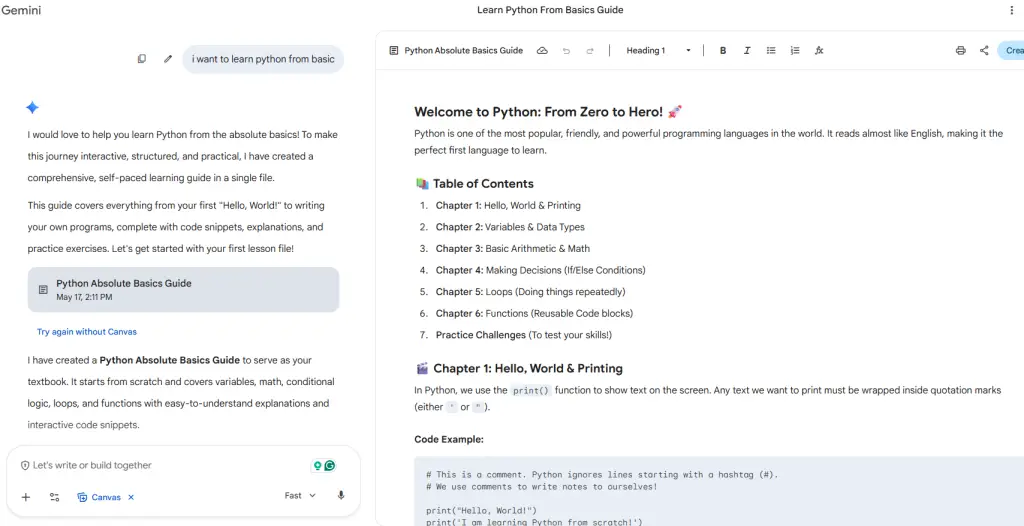This screenshot has width=1024, height=526.
Task: Click Chapter 1: Hello, World & Printing list item
Action: coord(508,205)
